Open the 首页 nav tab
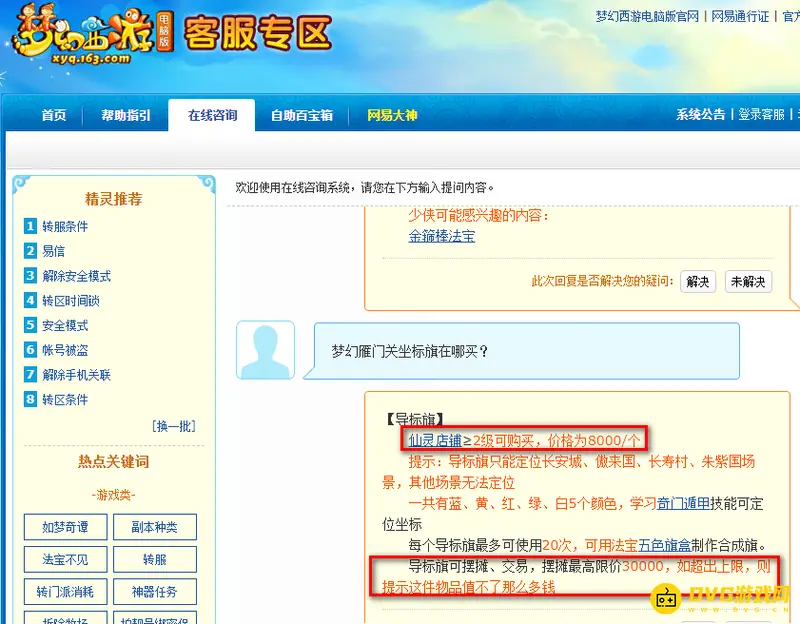The height and width of the screenshot is (624, 800). [54, 115]
